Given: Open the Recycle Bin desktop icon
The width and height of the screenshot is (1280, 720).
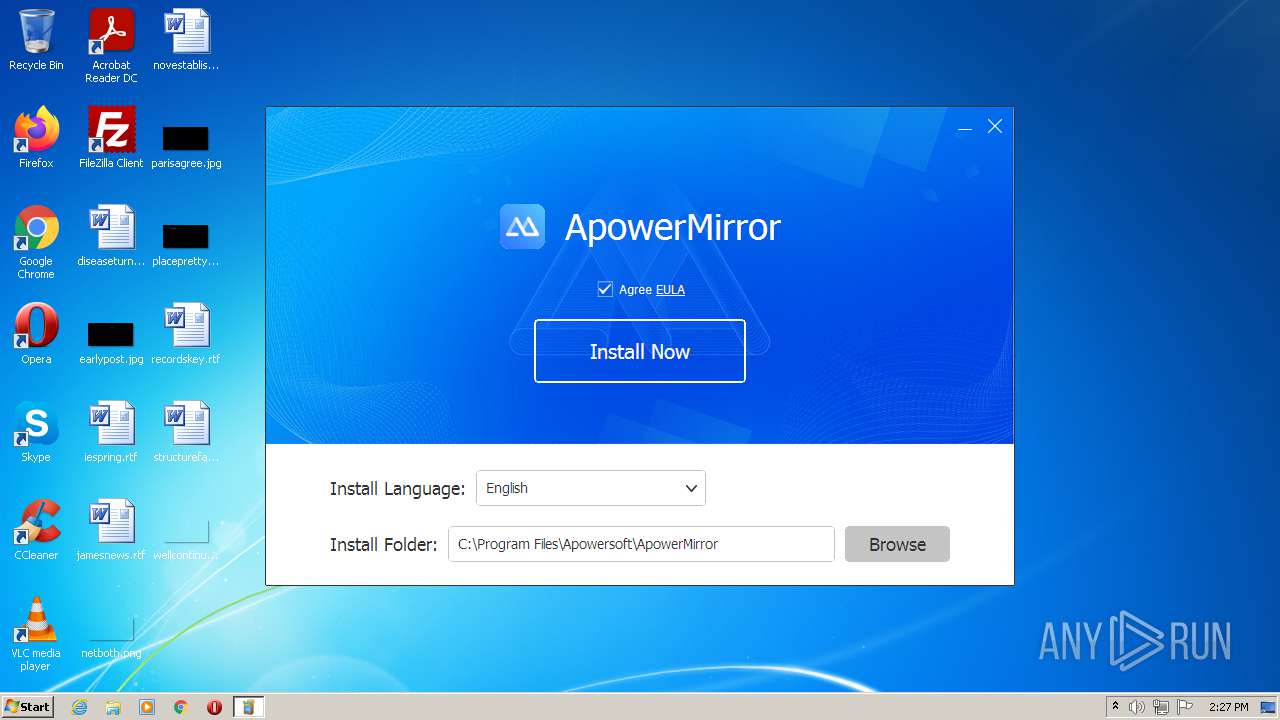Looking at the screenshot, I should point(36,40).
